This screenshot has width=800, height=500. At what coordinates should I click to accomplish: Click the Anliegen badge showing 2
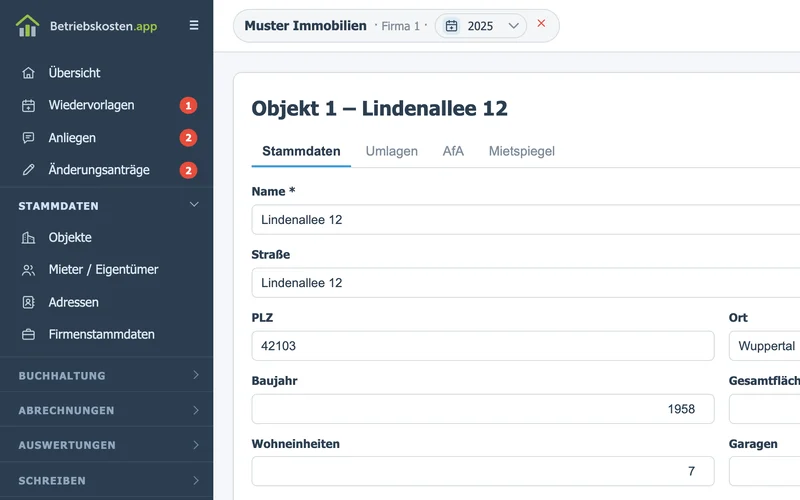pos(188,138)
